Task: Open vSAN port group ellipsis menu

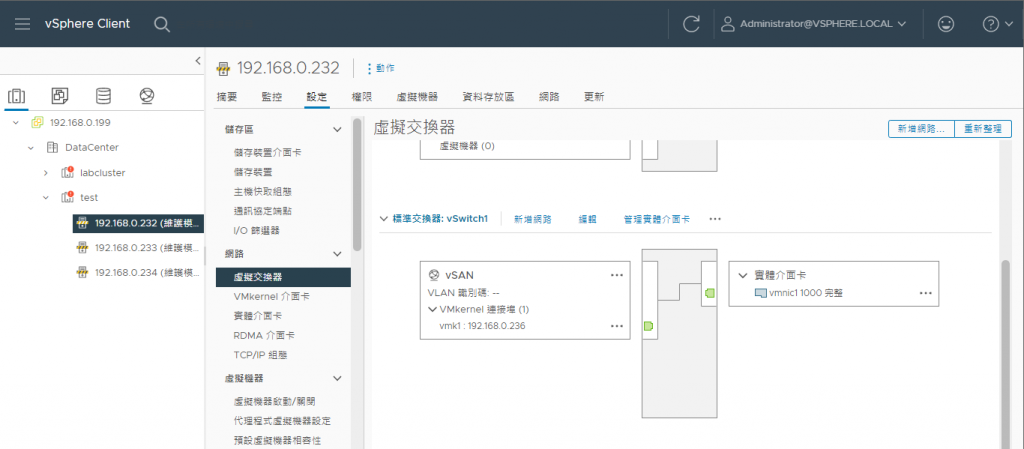Action: 616,275
